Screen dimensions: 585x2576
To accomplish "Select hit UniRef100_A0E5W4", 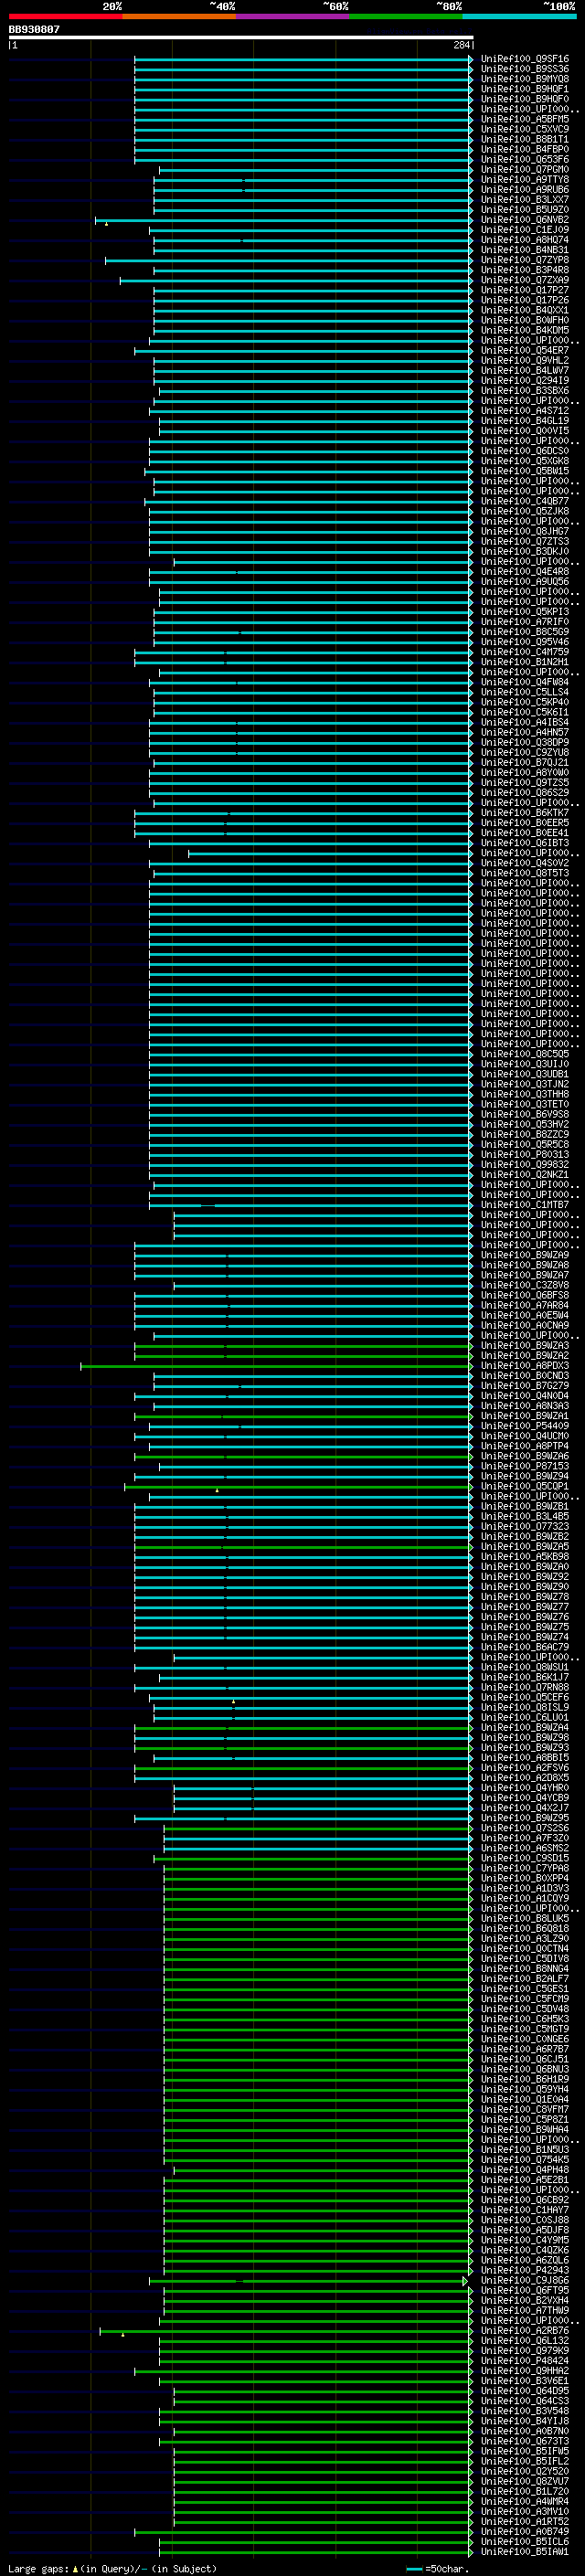I will [525, 1315].
